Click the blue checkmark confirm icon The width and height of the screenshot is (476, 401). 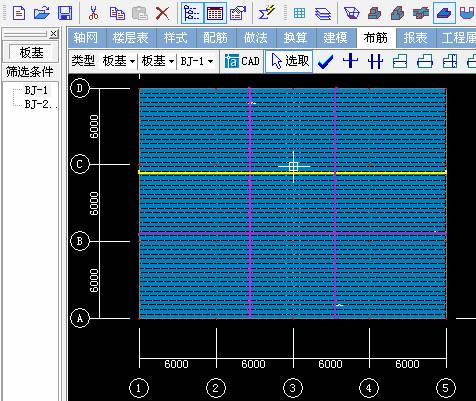[x=325, y=62]
